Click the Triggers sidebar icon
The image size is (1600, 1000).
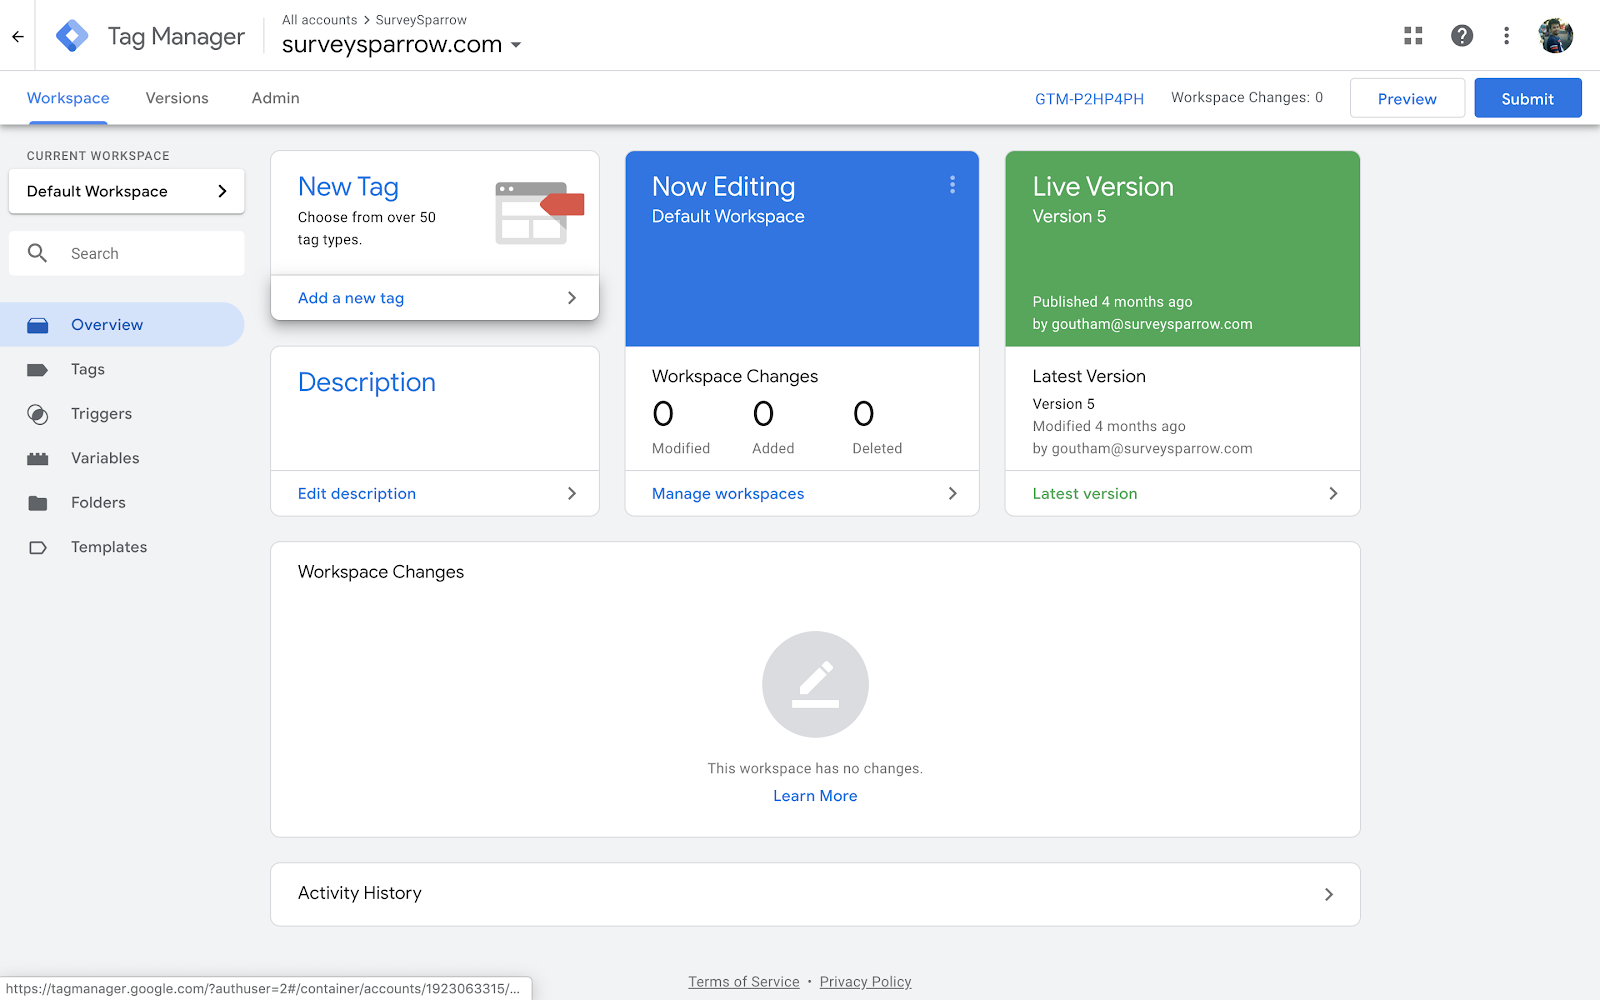click(x=38, y=414)
